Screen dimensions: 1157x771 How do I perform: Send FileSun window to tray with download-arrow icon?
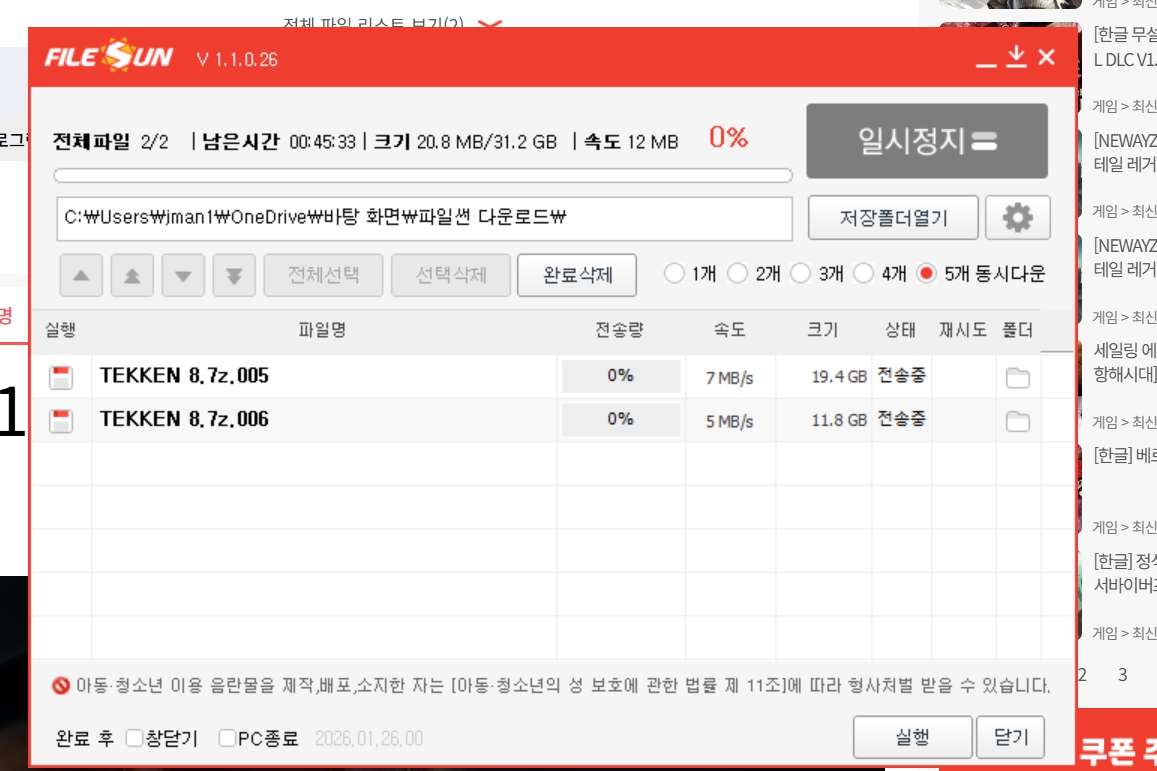1016,57
